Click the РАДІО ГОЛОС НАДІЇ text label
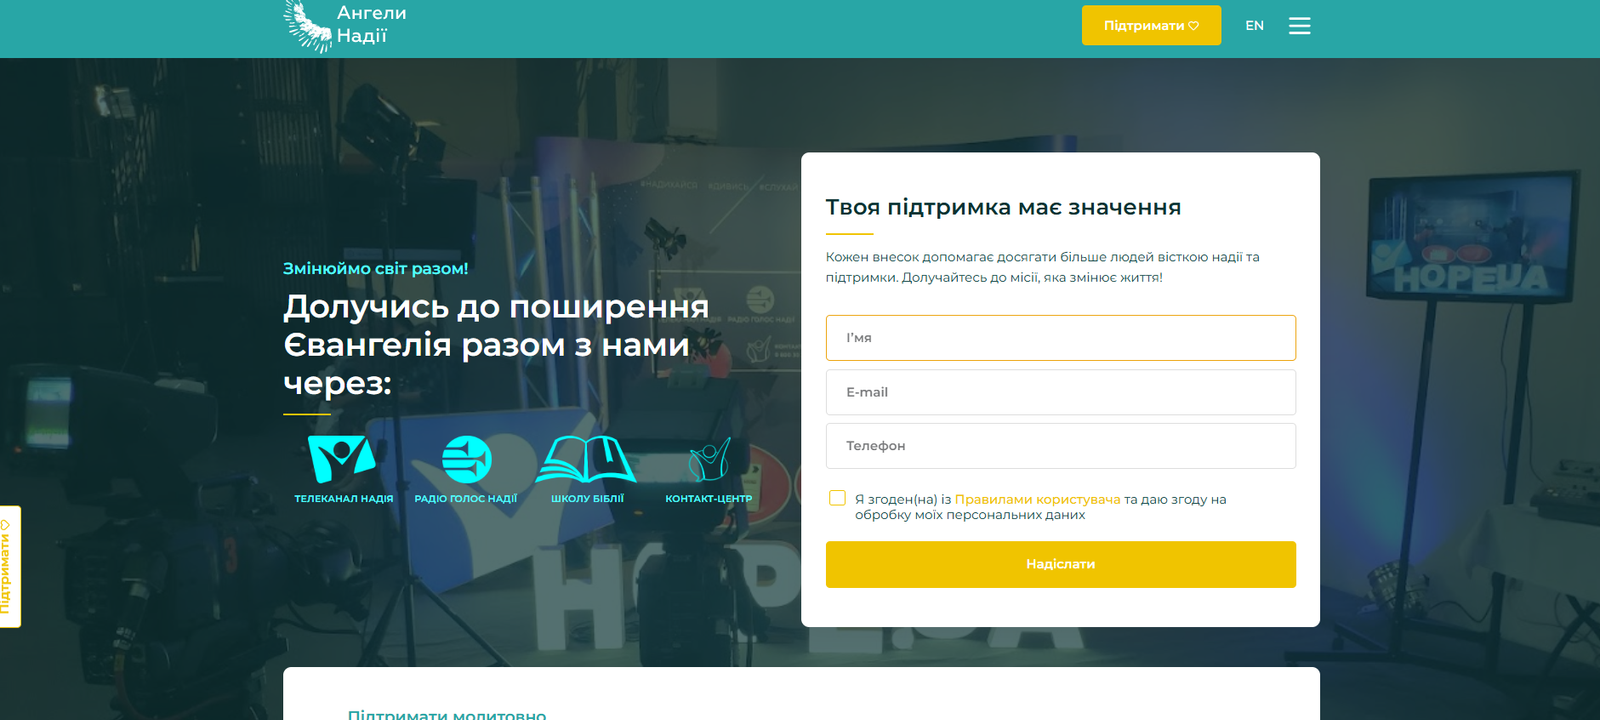This screenshot has width=1600, height=720. [x=466, y=499]
